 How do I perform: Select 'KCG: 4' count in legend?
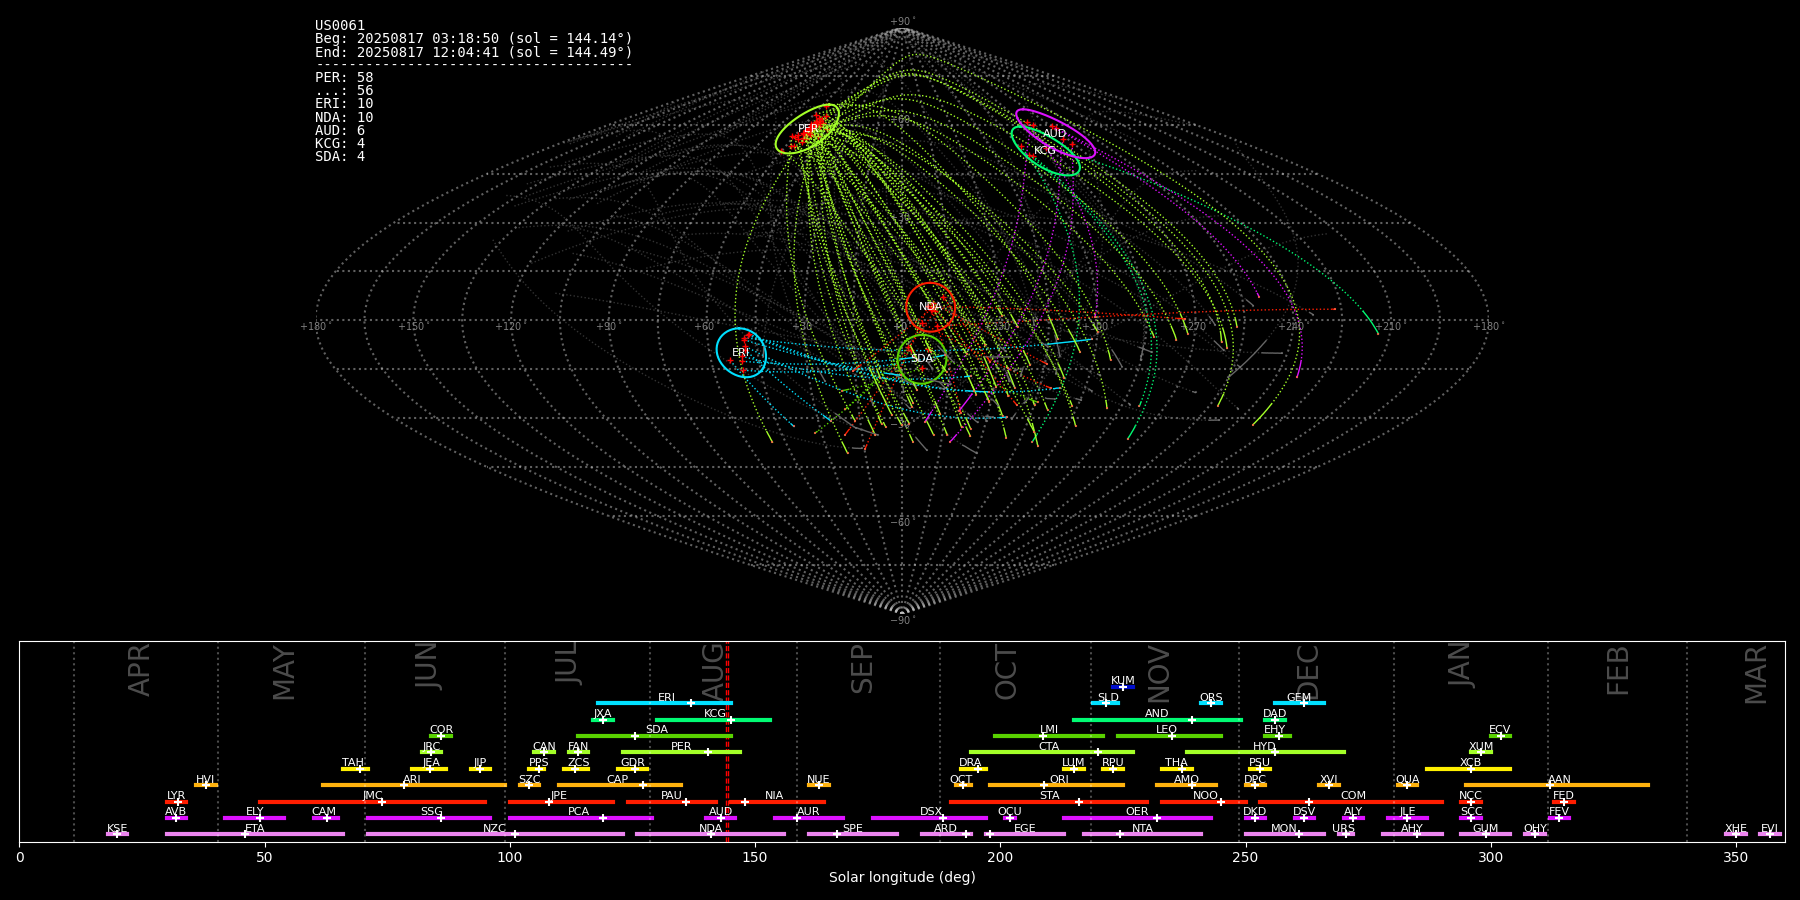coord(340,144)
